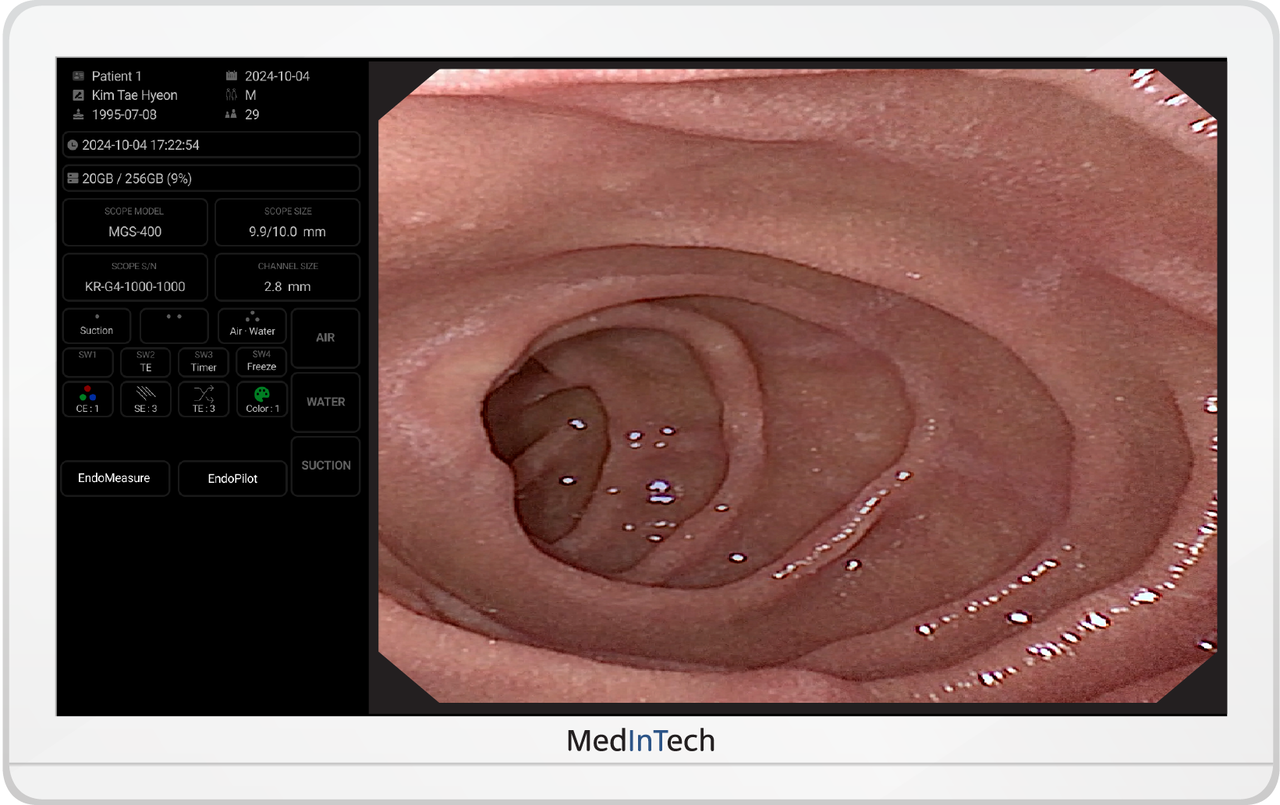Click the birth date 1995-07-08
This screenshot has height=805, width=1280.
point(125,114)
